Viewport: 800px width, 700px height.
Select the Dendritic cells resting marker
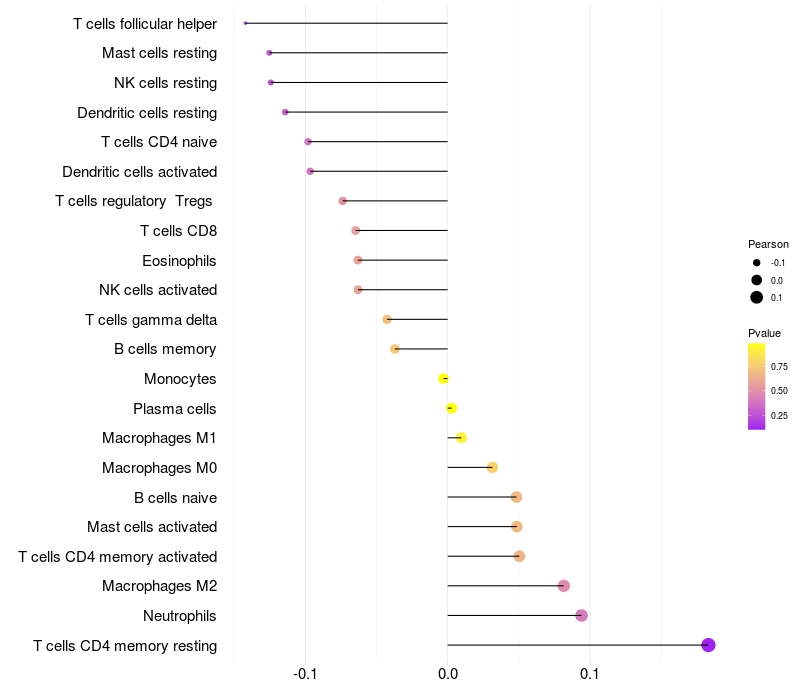pos(285,112)
